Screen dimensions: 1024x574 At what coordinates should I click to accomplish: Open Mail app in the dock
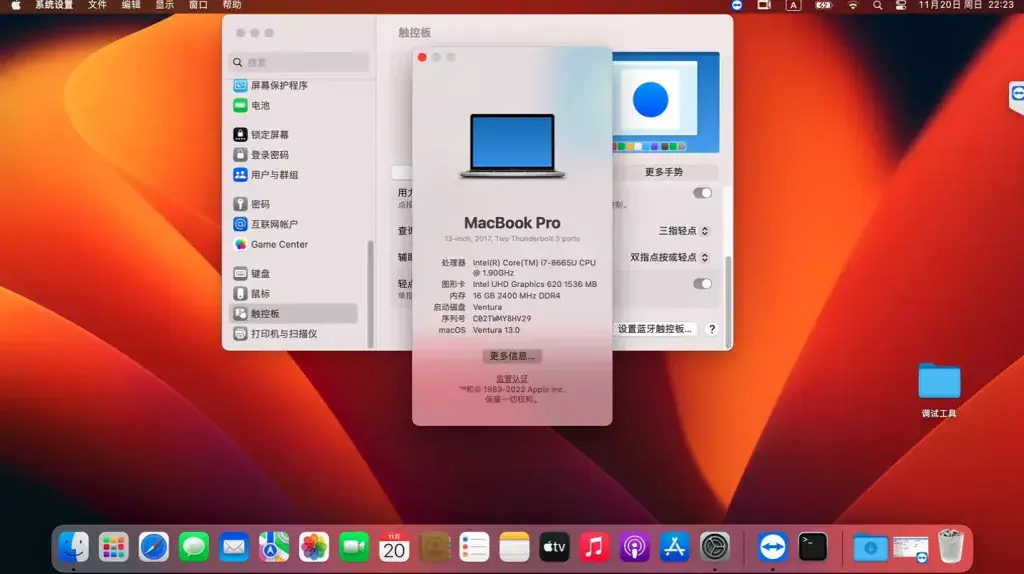[x=234, y=547]
